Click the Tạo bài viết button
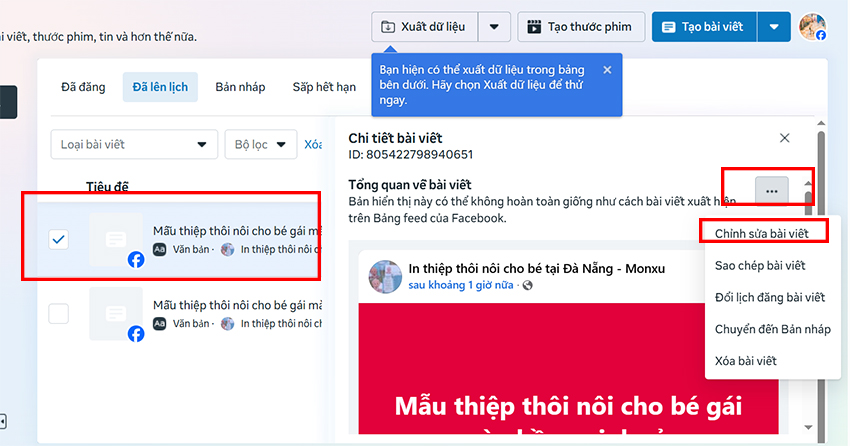 coord(704,27)
